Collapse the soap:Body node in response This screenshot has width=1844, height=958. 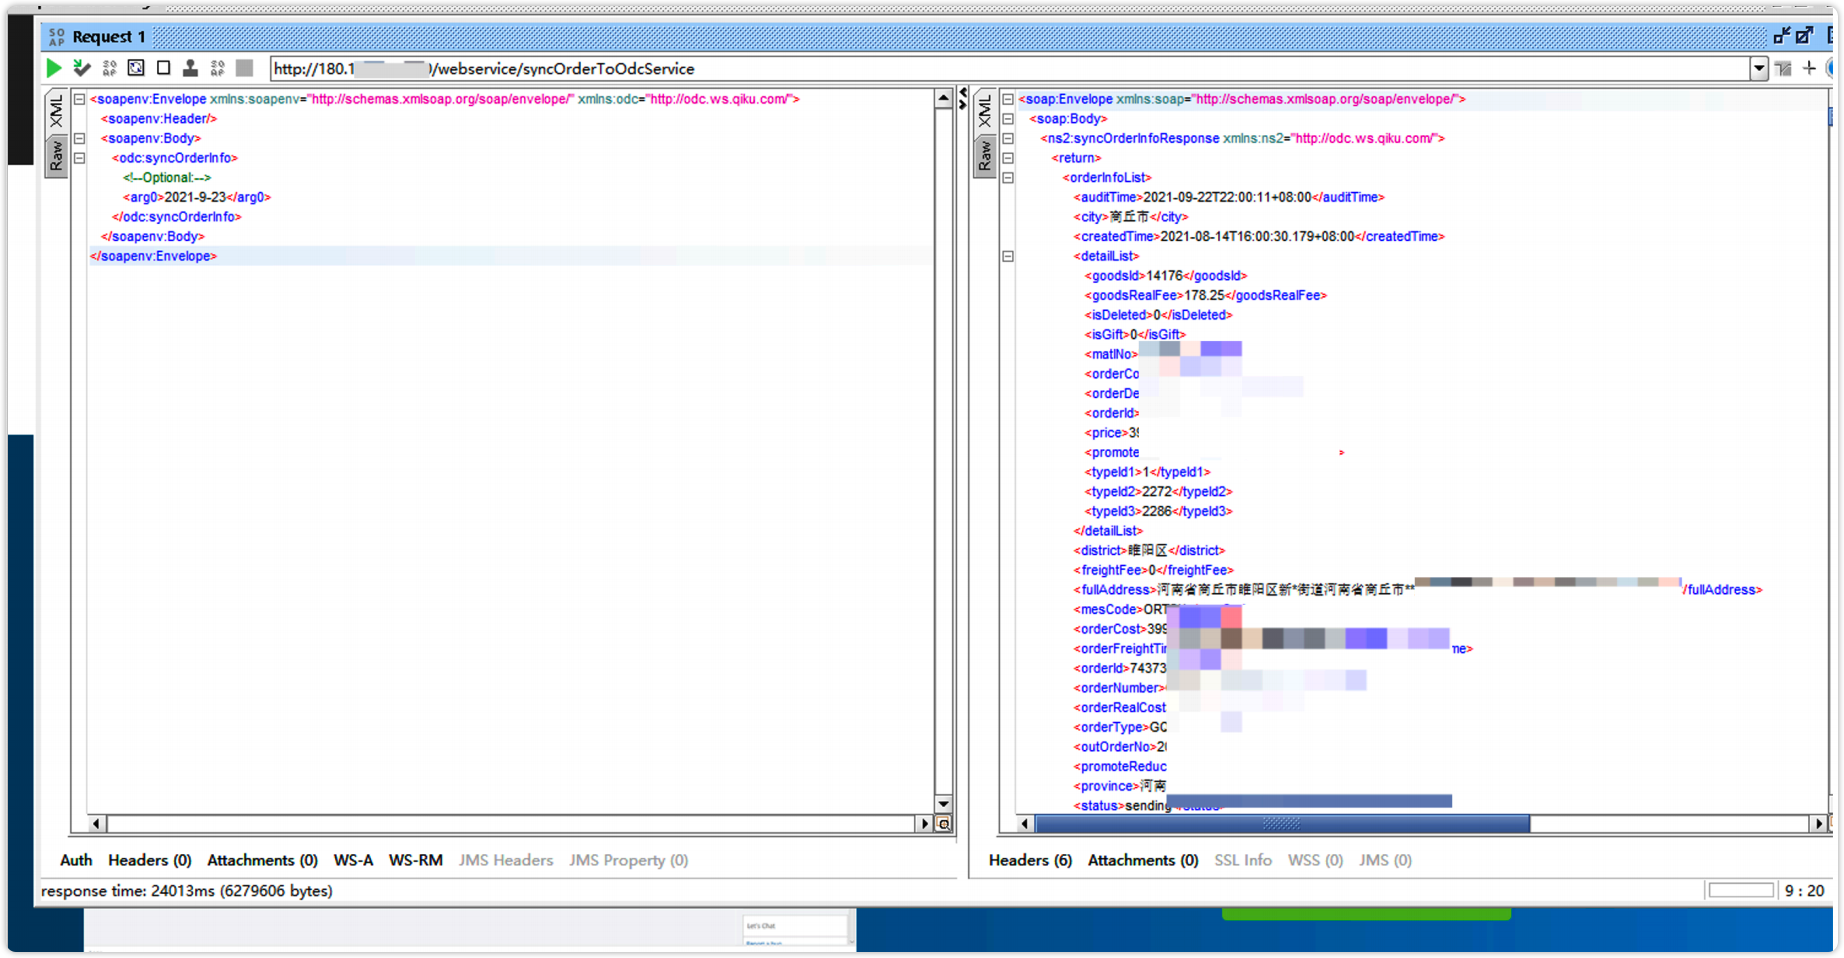(1008, 119)
